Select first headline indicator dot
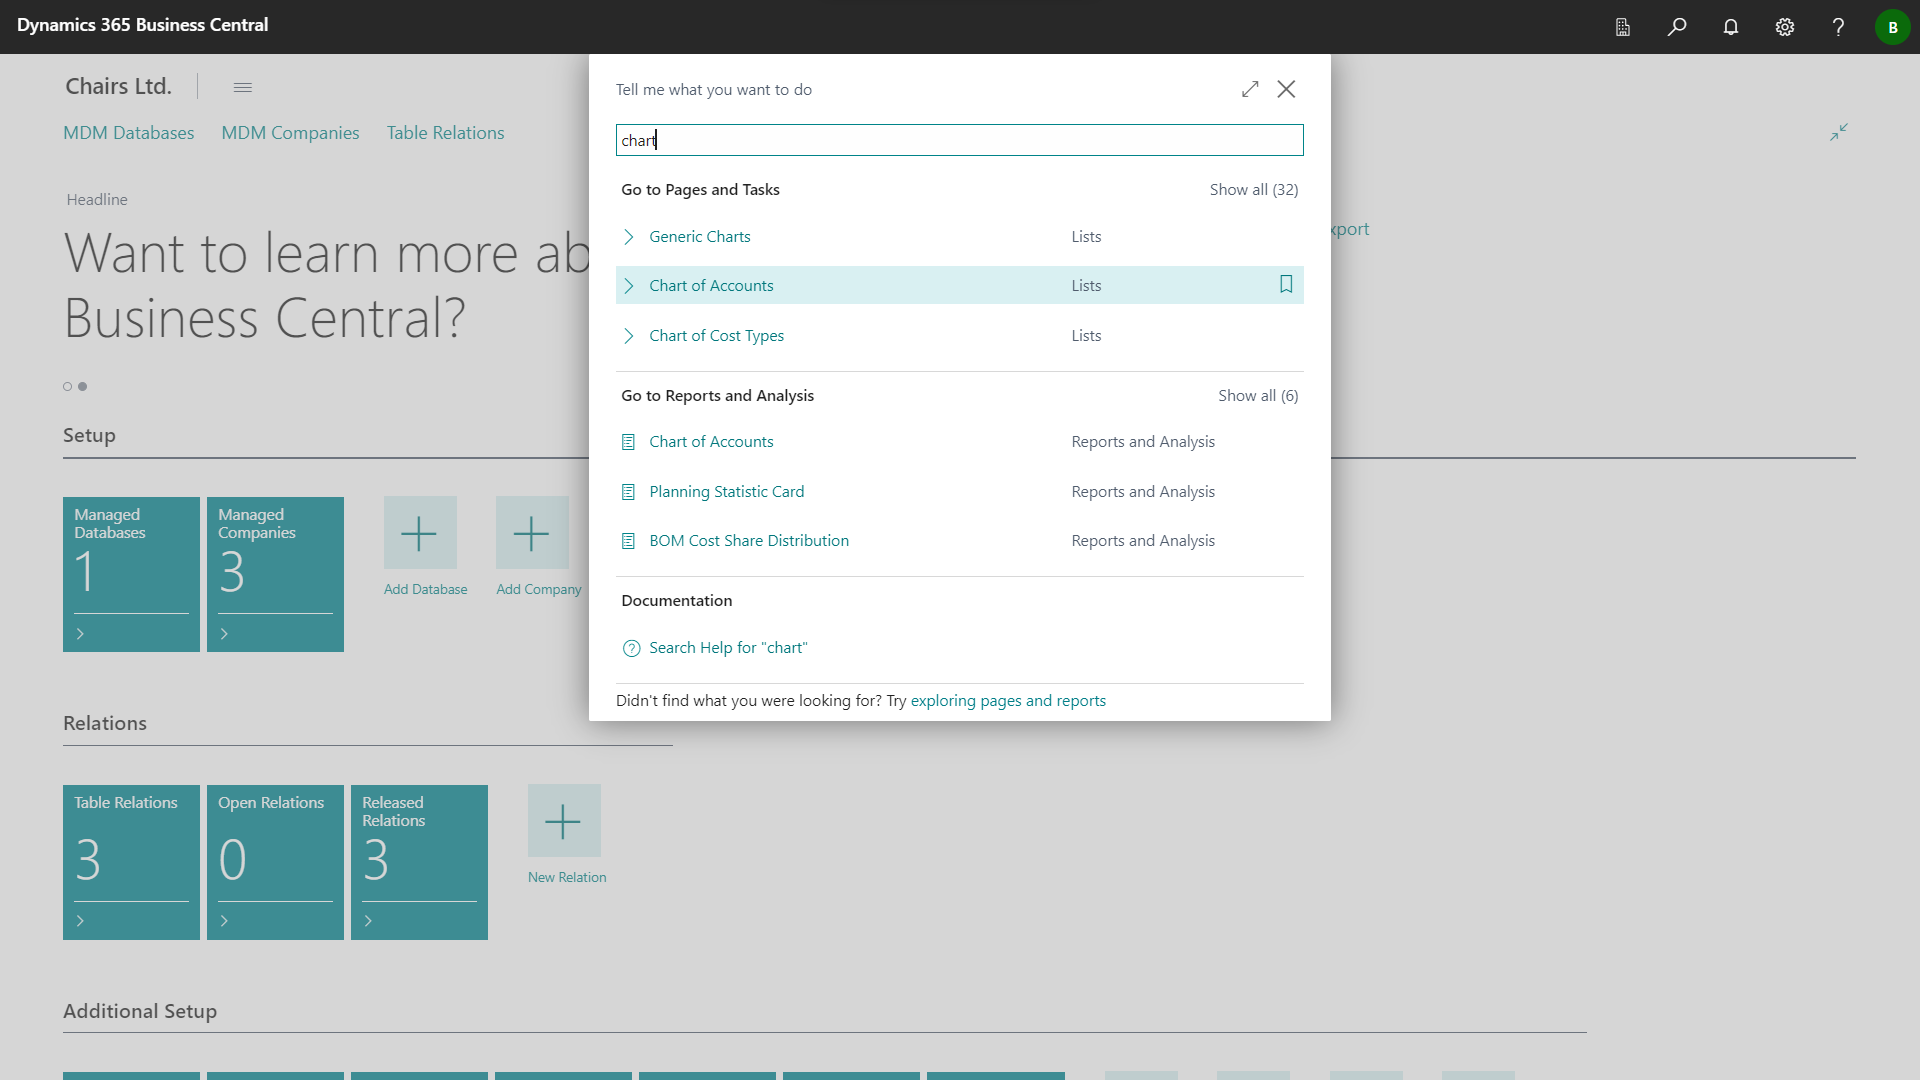 point(68,387)
